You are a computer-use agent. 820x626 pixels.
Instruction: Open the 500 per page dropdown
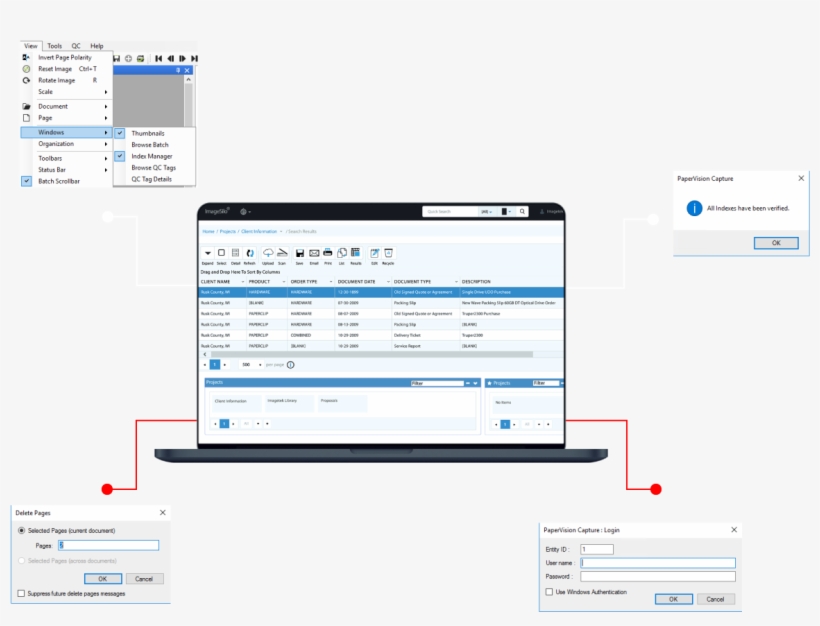pyautogui.click(x=251, y=365)
